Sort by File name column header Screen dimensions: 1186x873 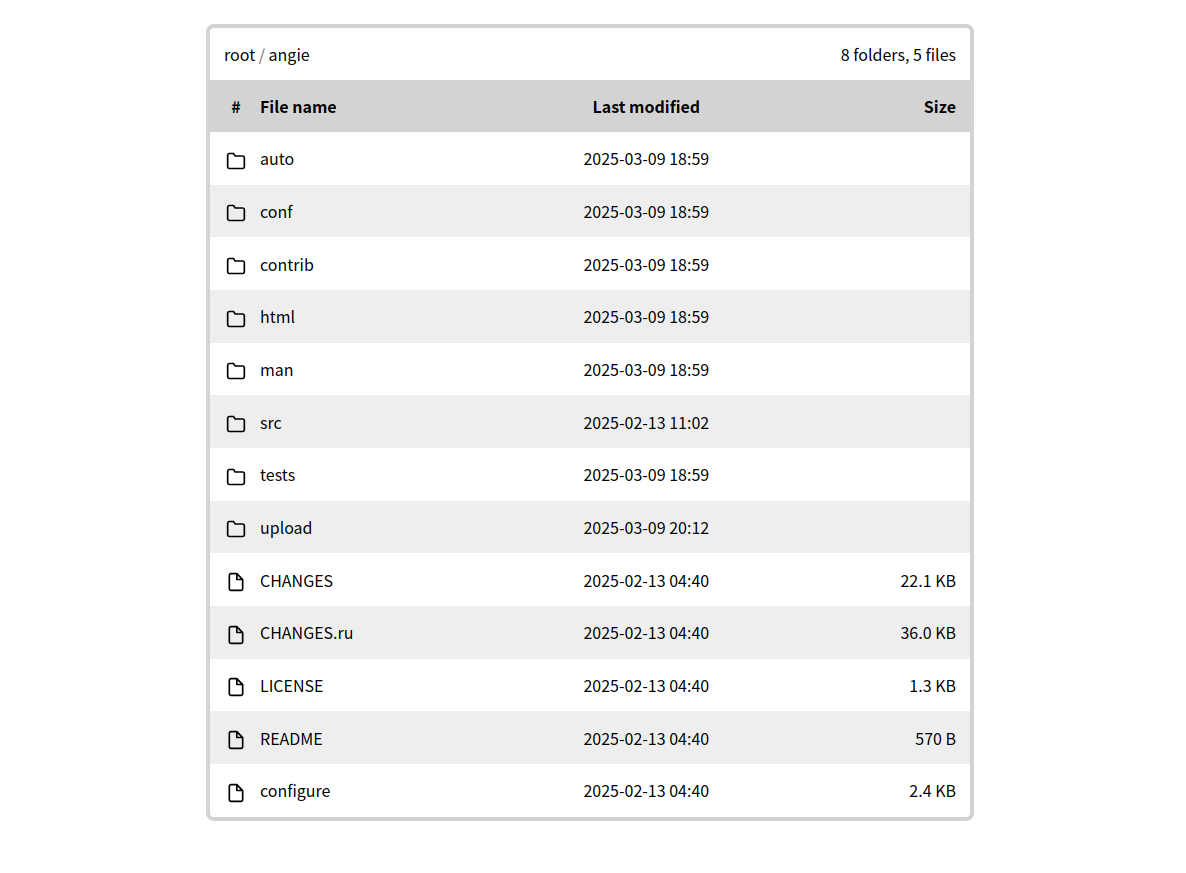point(298,107)
